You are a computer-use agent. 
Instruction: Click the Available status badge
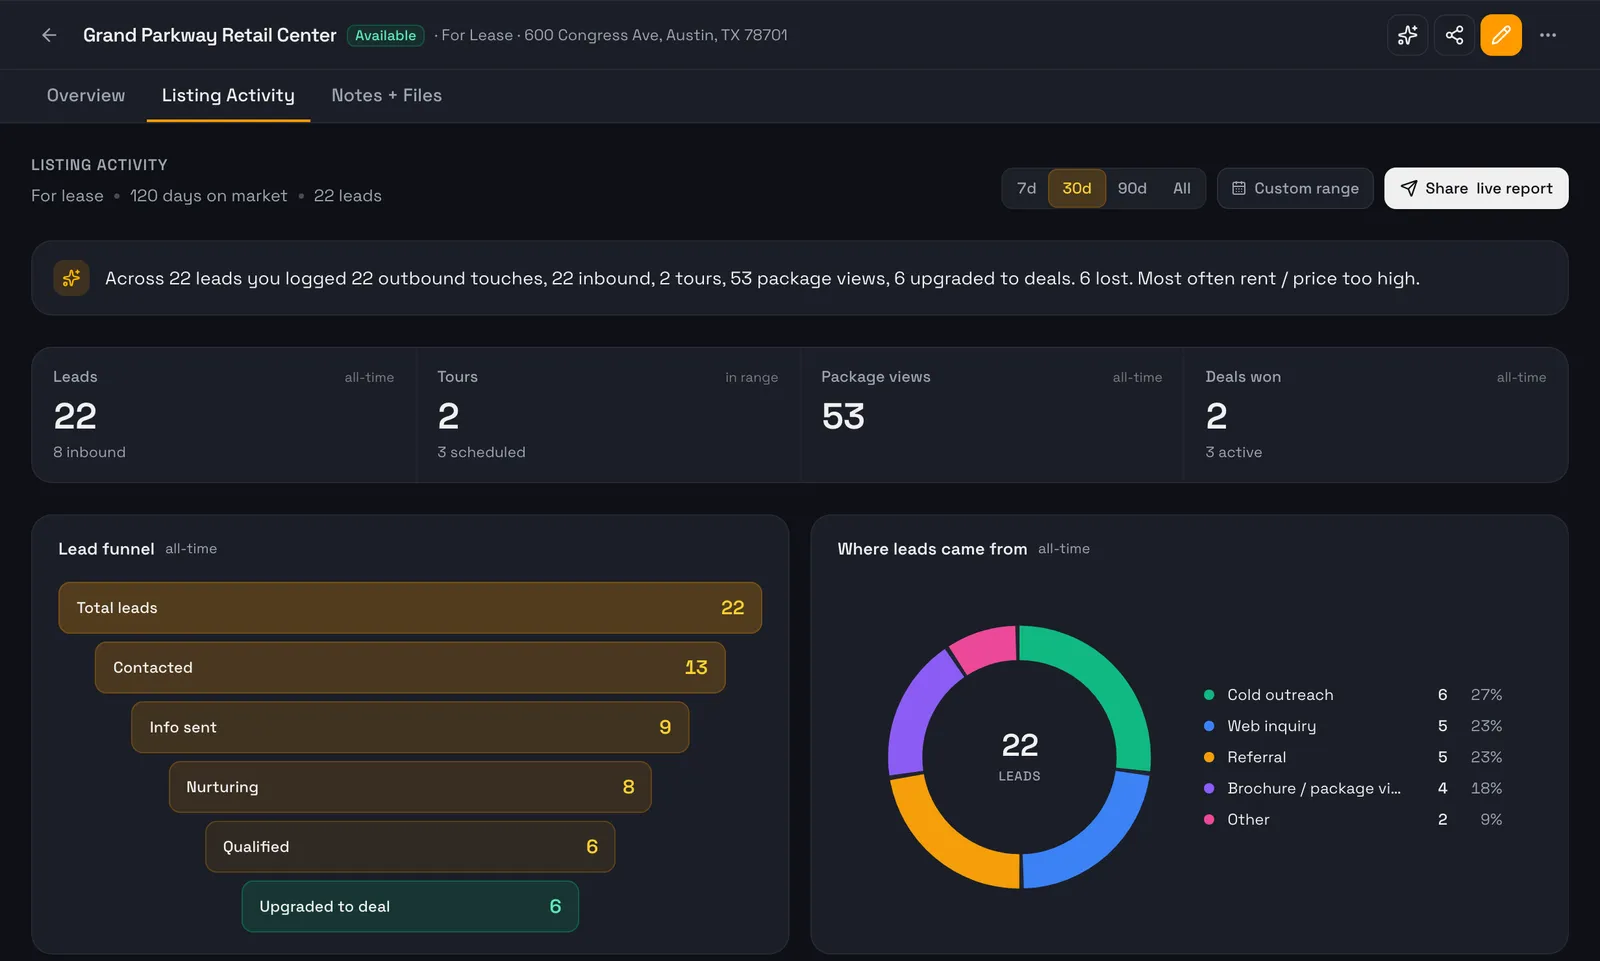click(385, 35)
